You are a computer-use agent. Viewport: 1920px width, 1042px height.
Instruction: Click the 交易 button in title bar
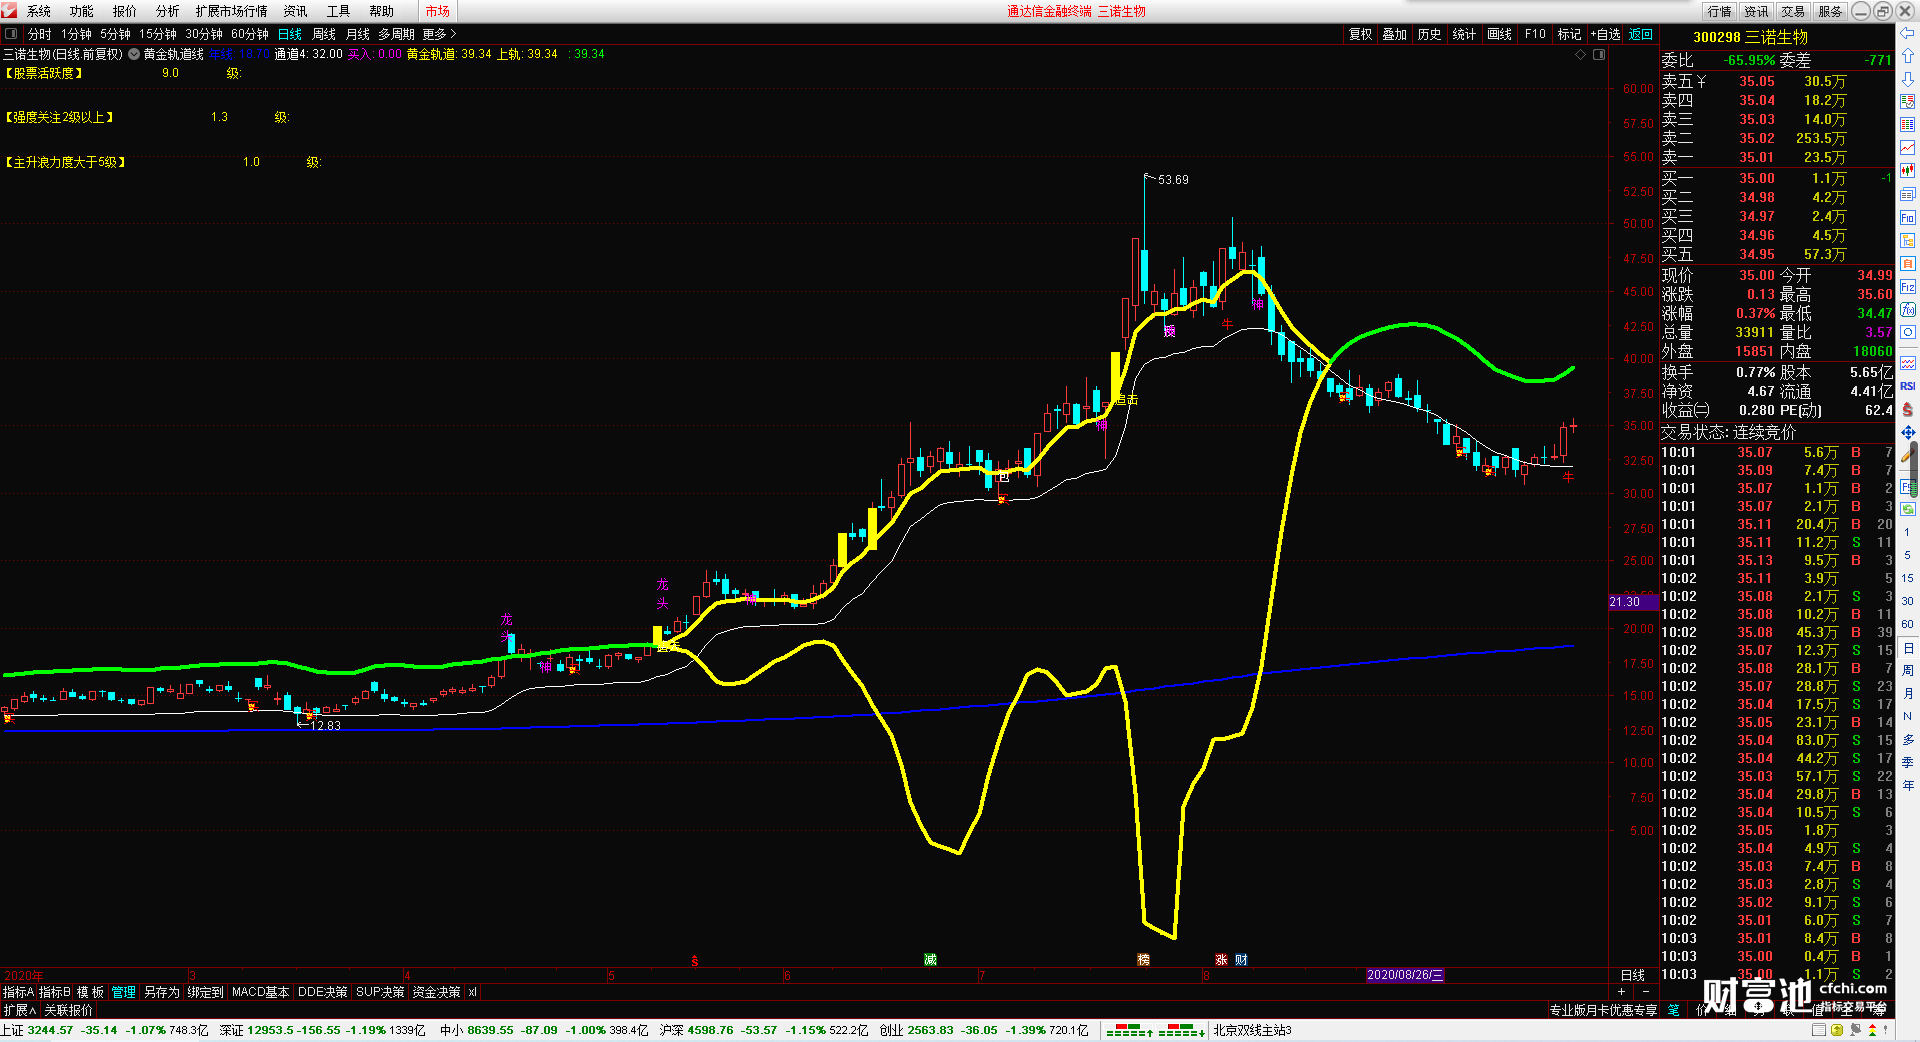(x=1793, y=11)
